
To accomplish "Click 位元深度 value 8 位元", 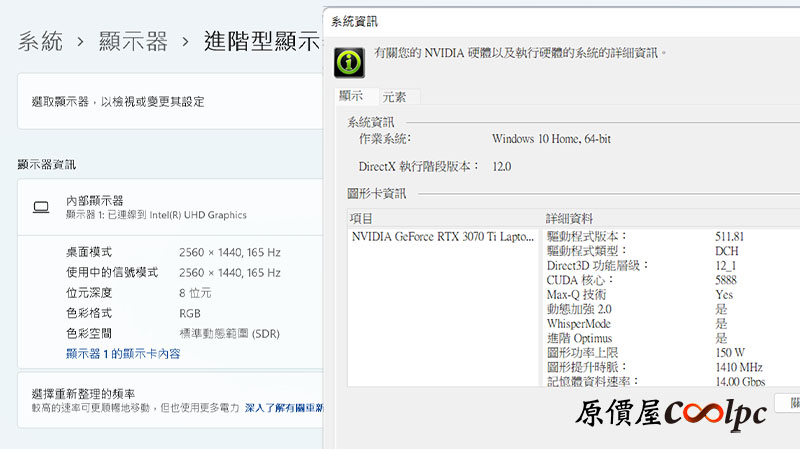I will tap(195, 293).
